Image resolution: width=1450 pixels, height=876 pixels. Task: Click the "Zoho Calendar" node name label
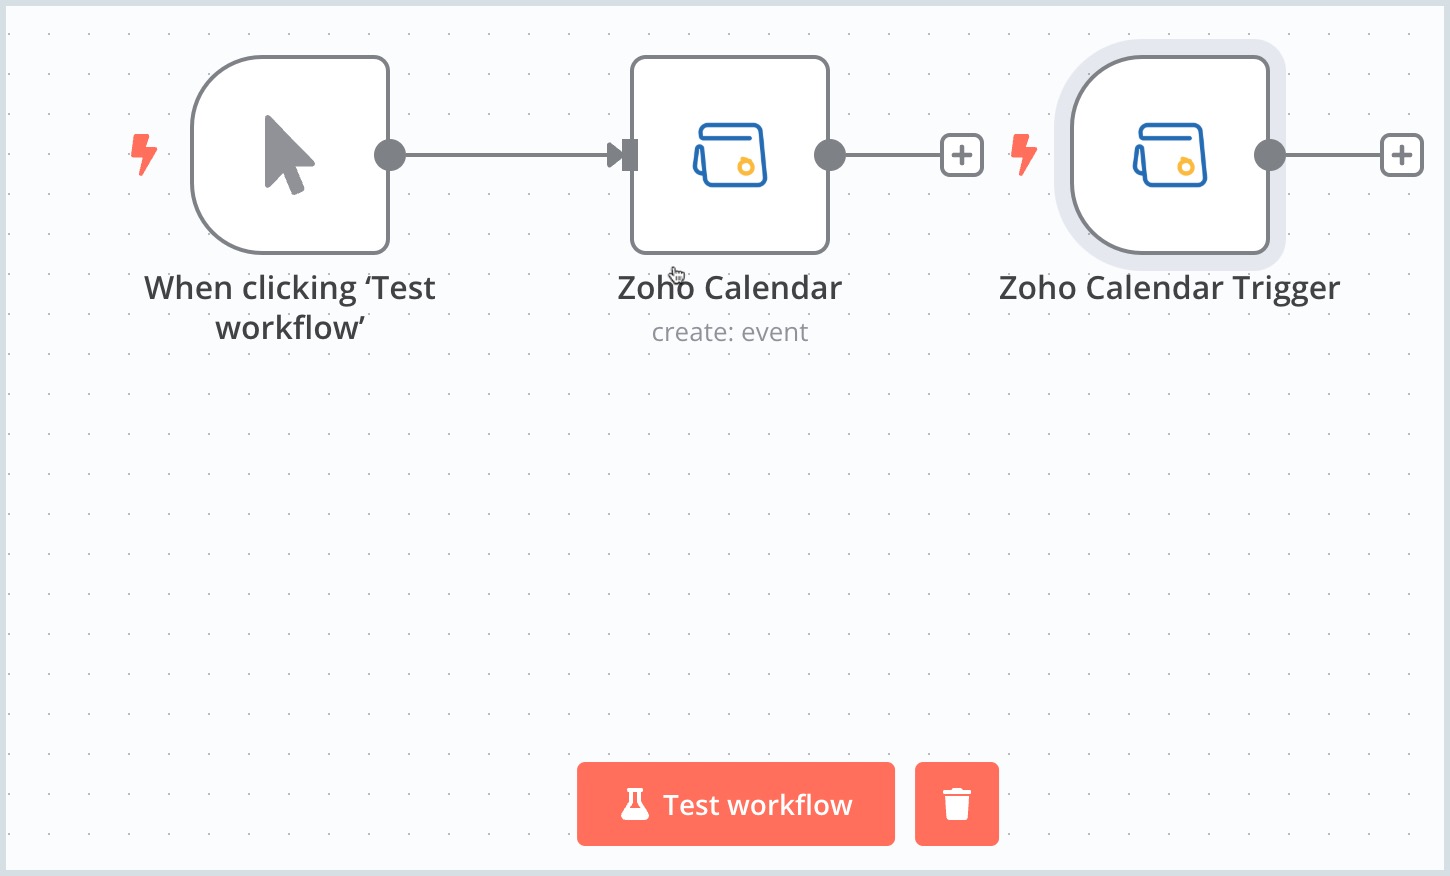(730, 288)
